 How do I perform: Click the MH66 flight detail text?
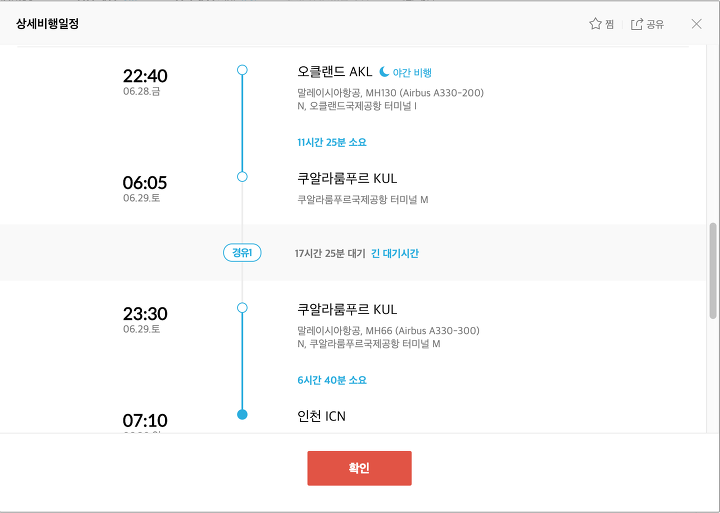388,331
